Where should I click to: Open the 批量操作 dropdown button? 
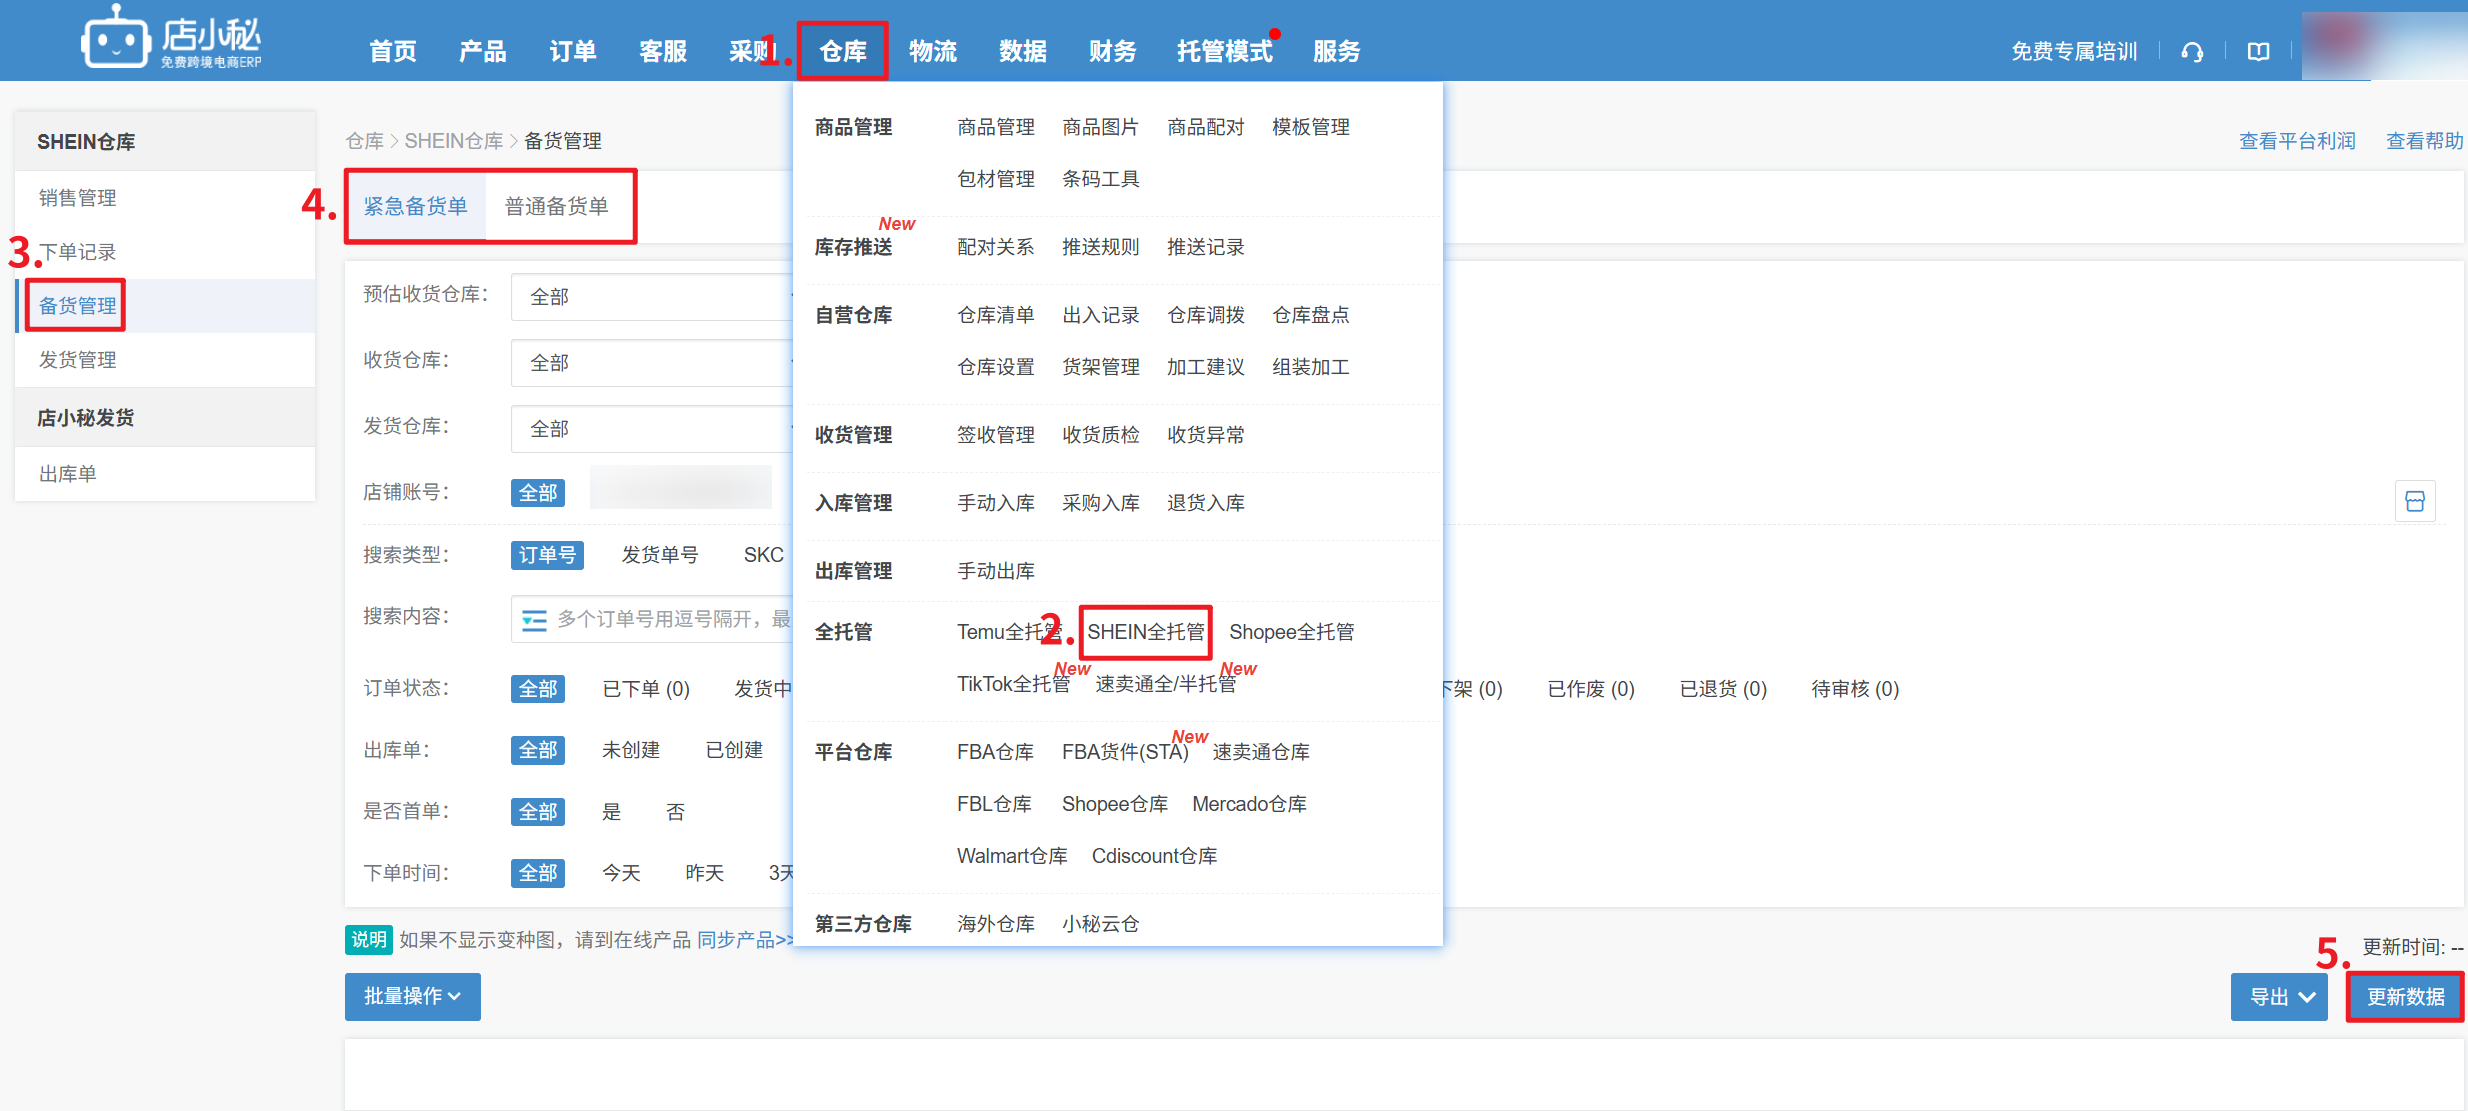[x=412, y=996]
